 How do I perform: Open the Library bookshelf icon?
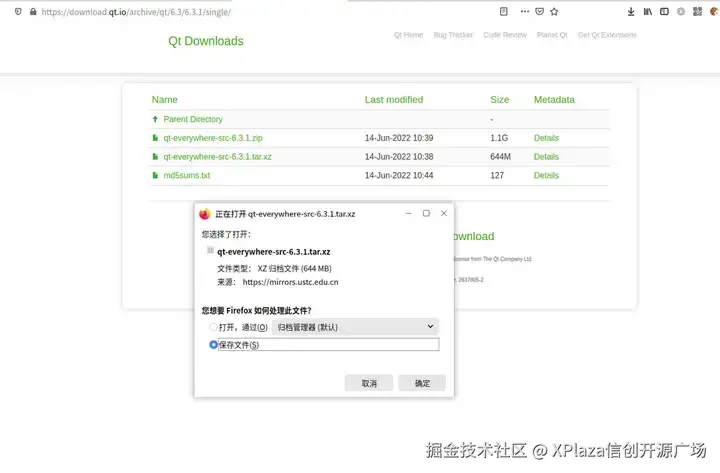click(x=647, y=11)
